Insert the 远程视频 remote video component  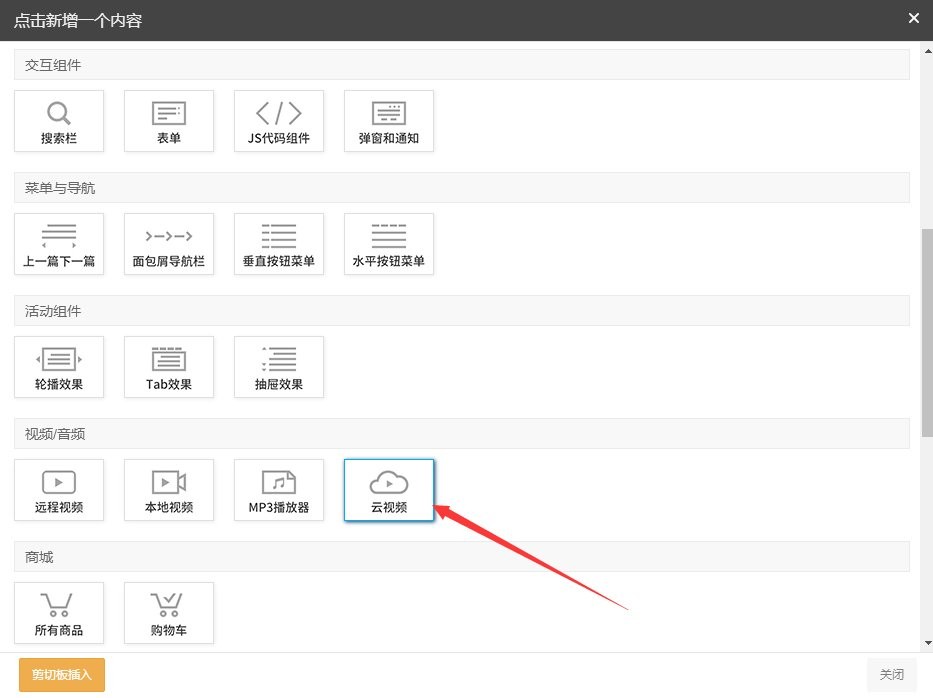tap(59, 490)
